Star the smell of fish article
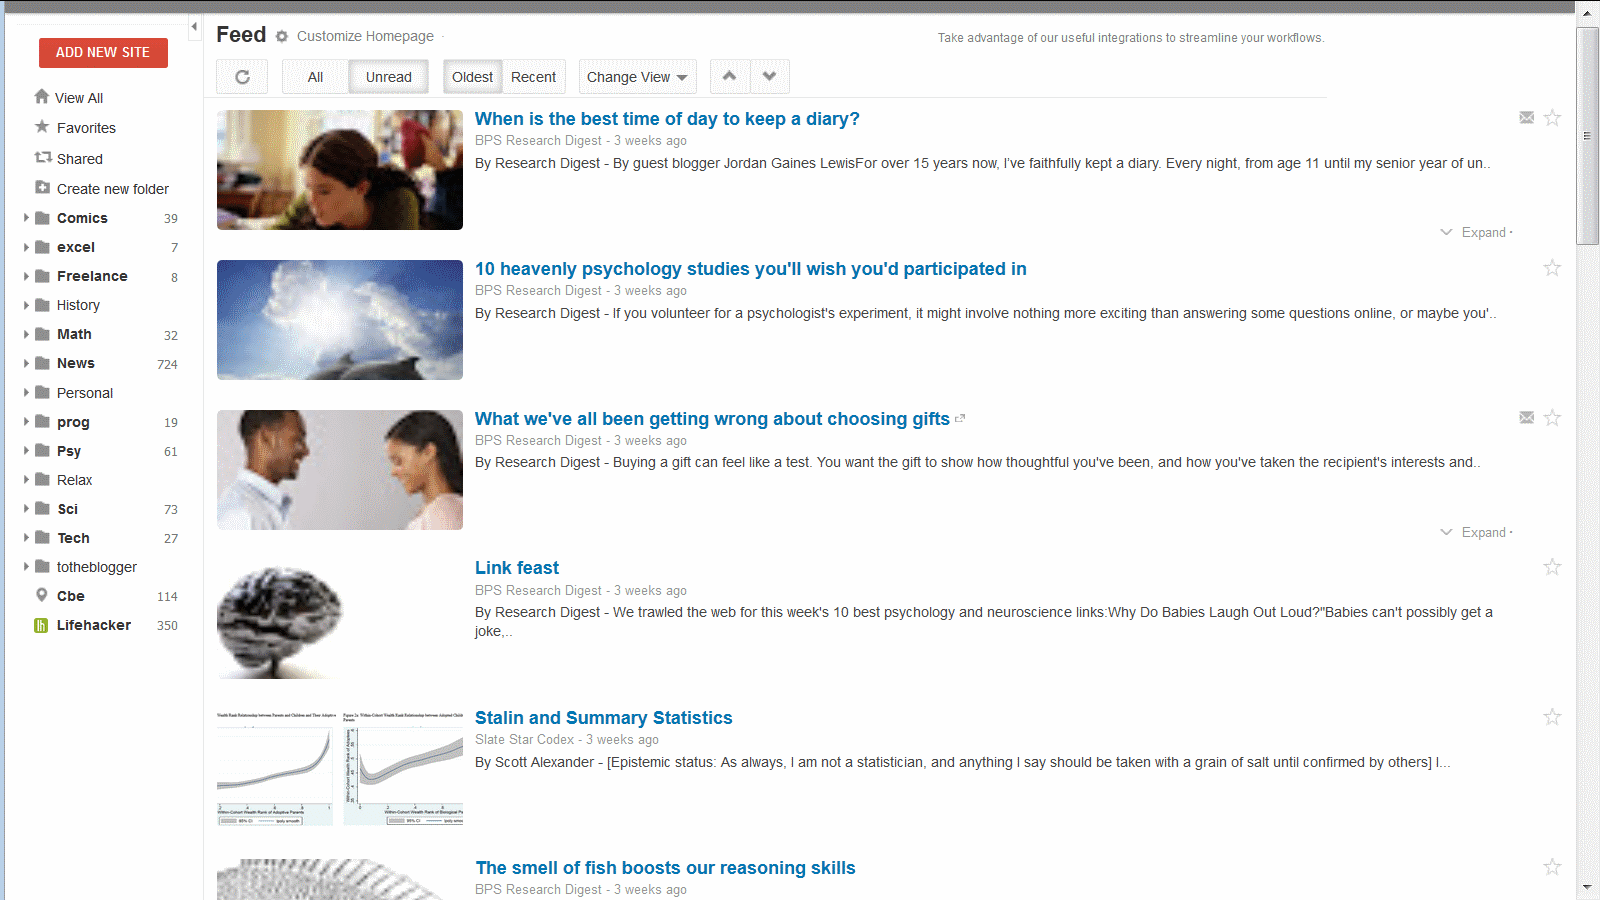This screenshot has width=1600, height=900. click(1552, 867)
